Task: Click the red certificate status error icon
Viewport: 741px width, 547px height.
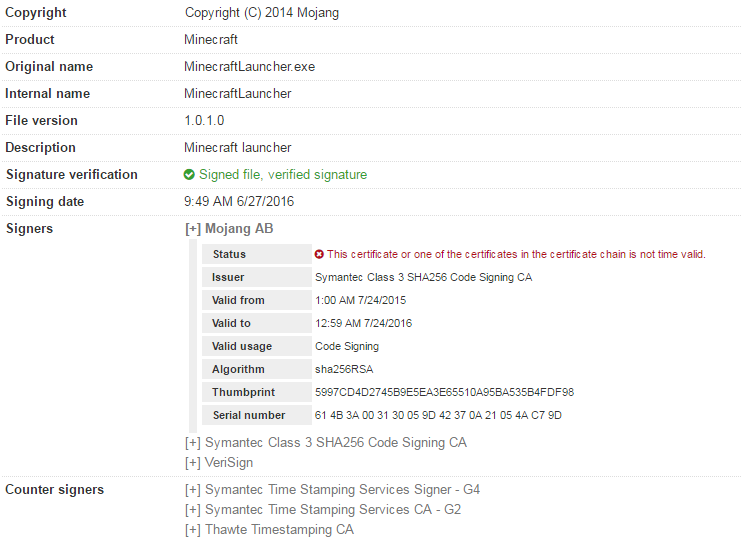Action: tap(319, 254)
